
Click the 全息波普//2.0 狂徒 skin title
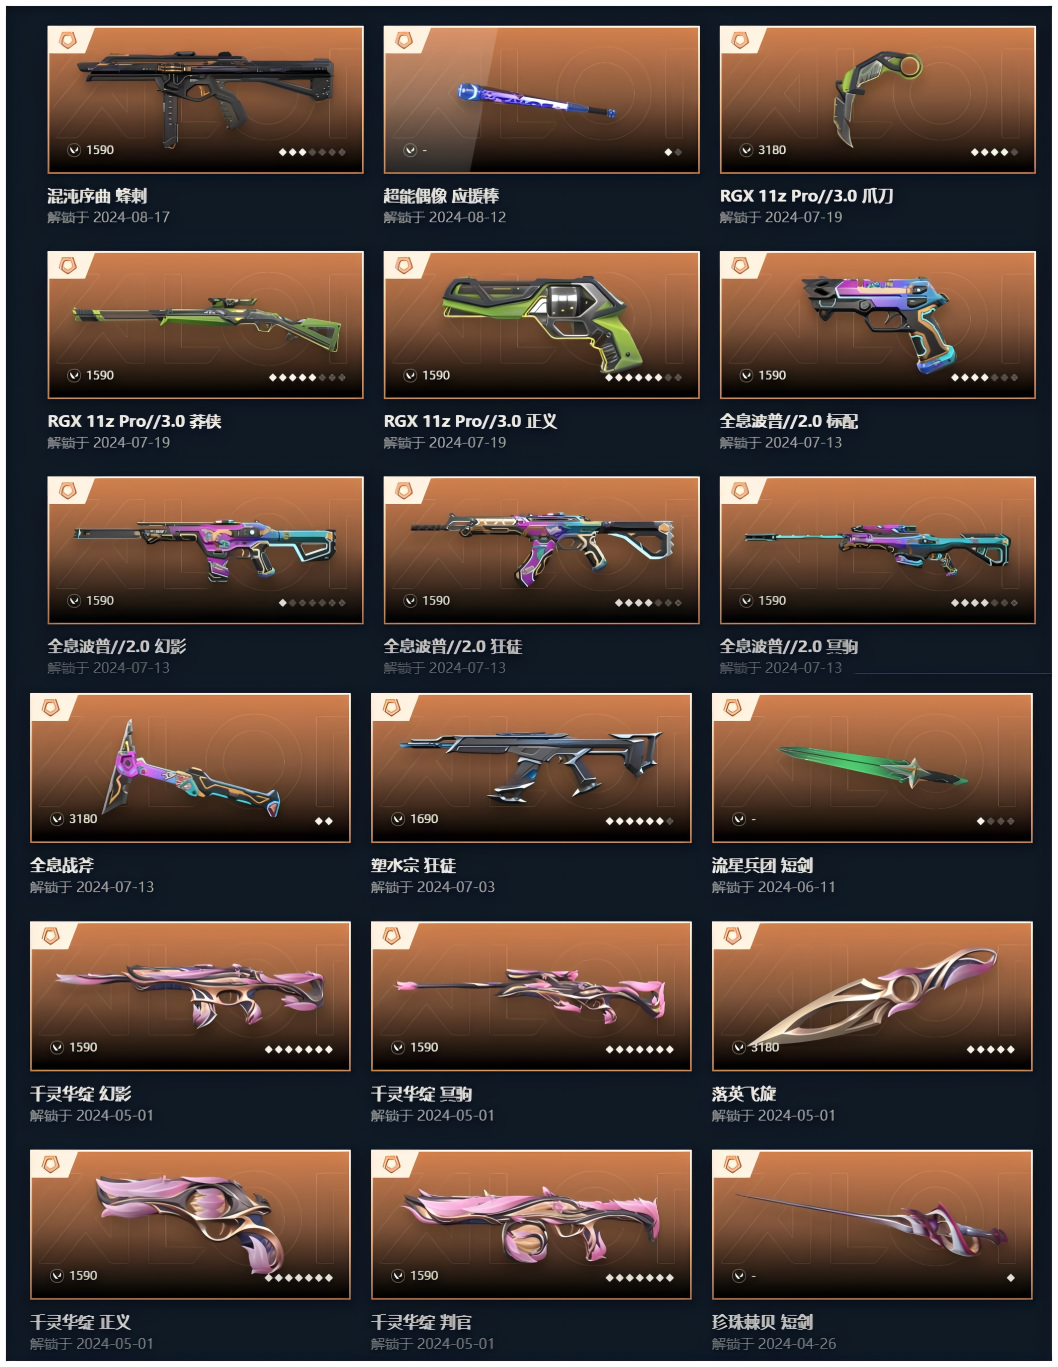[453, 646]
